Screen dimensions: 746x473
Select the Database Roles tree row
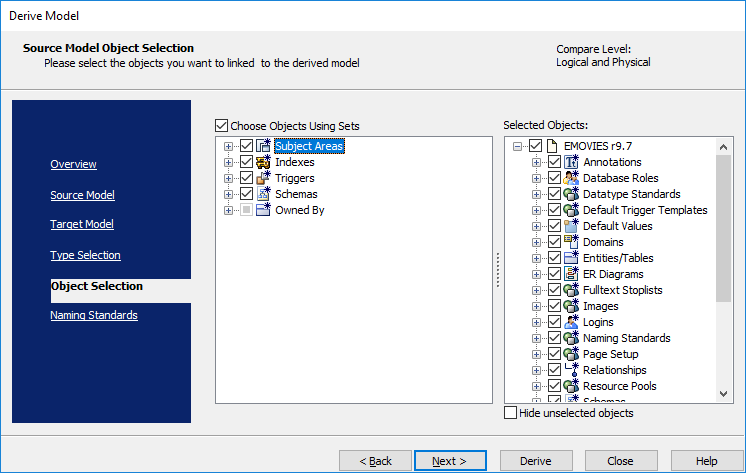pos(621,178)
